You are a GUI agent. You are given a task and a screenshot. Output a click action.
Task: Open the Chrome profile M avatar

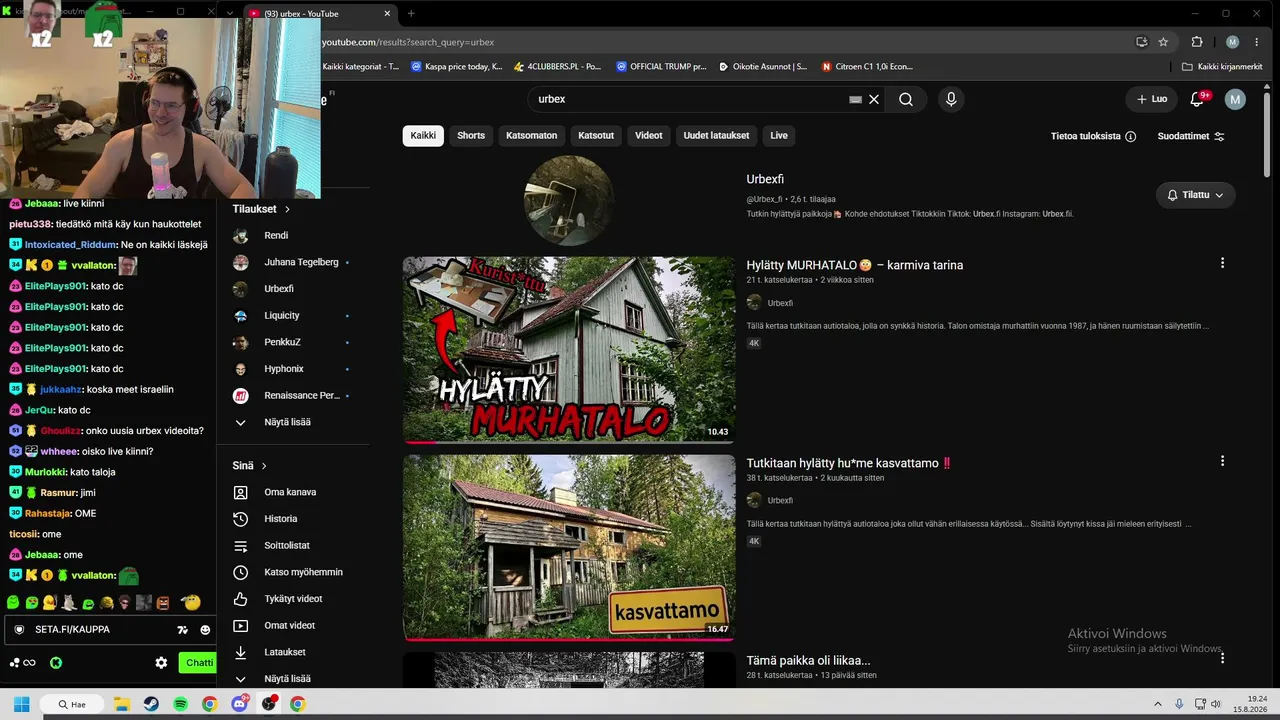(x=1232, y=42)
